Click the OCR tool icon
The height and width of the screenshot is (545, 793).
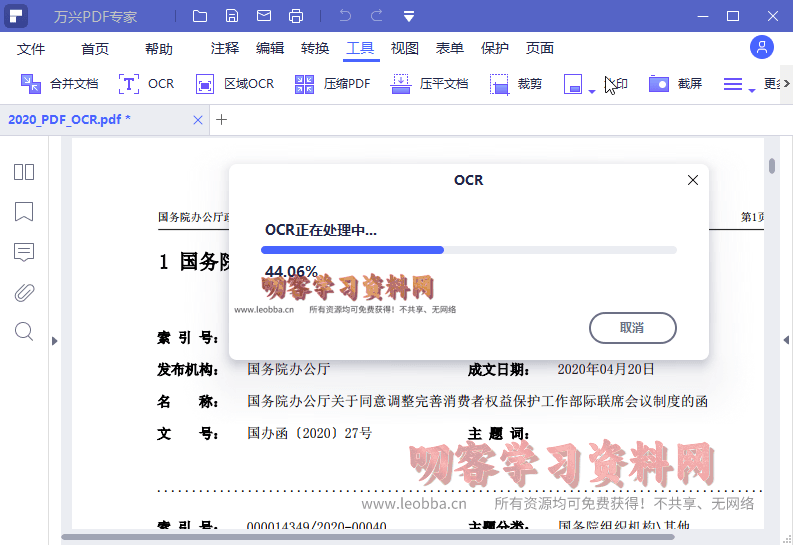pyautogui.click(x=129, y=84)
